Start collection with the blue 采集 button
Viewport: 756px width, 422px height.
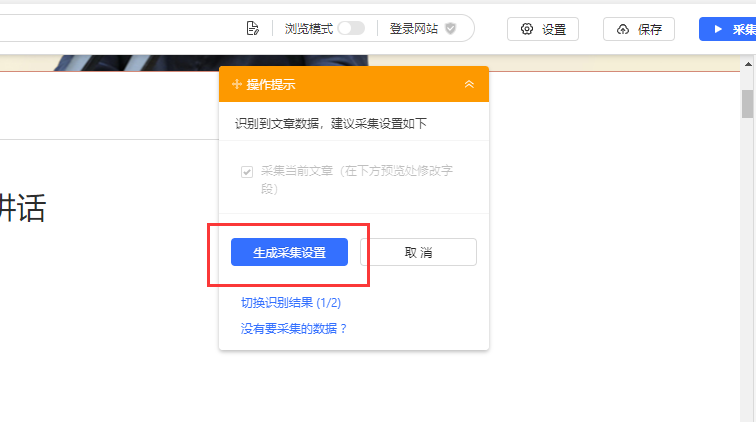[x=729, y=29]
